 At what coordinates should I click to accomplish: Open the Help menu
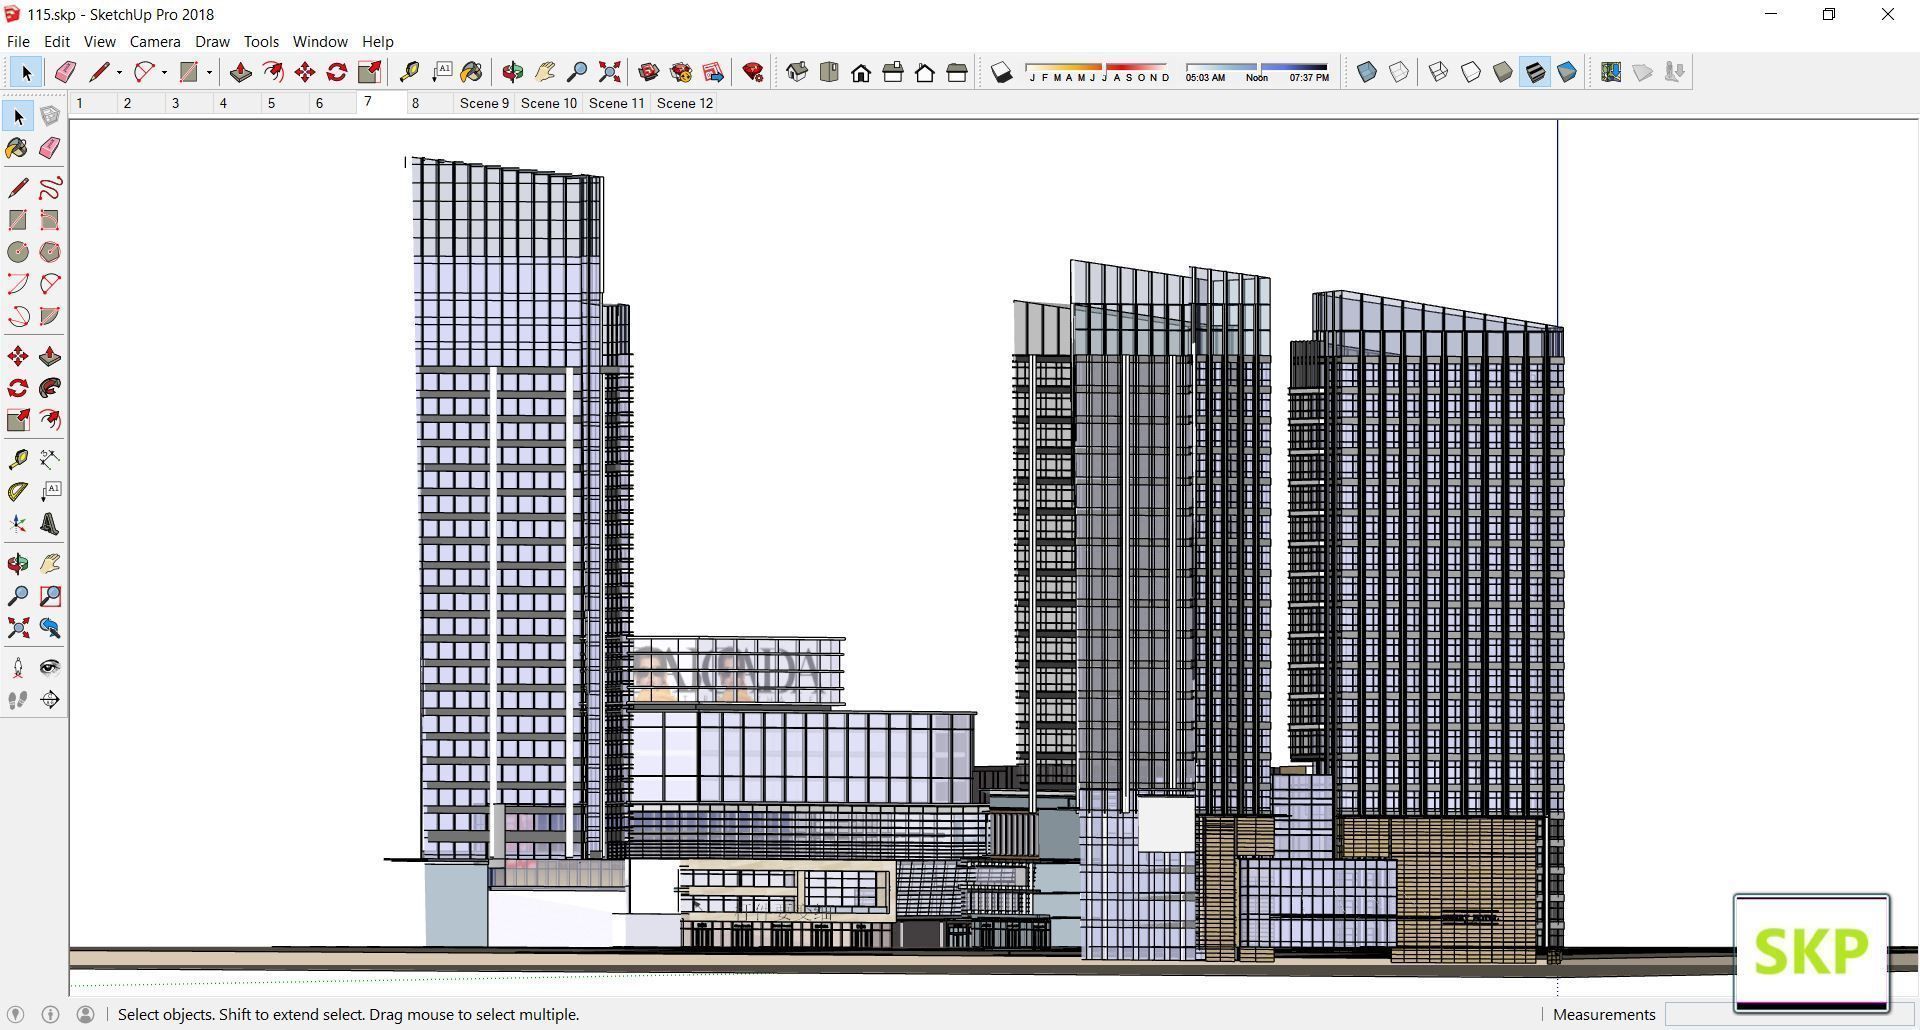tap(377, 41)
